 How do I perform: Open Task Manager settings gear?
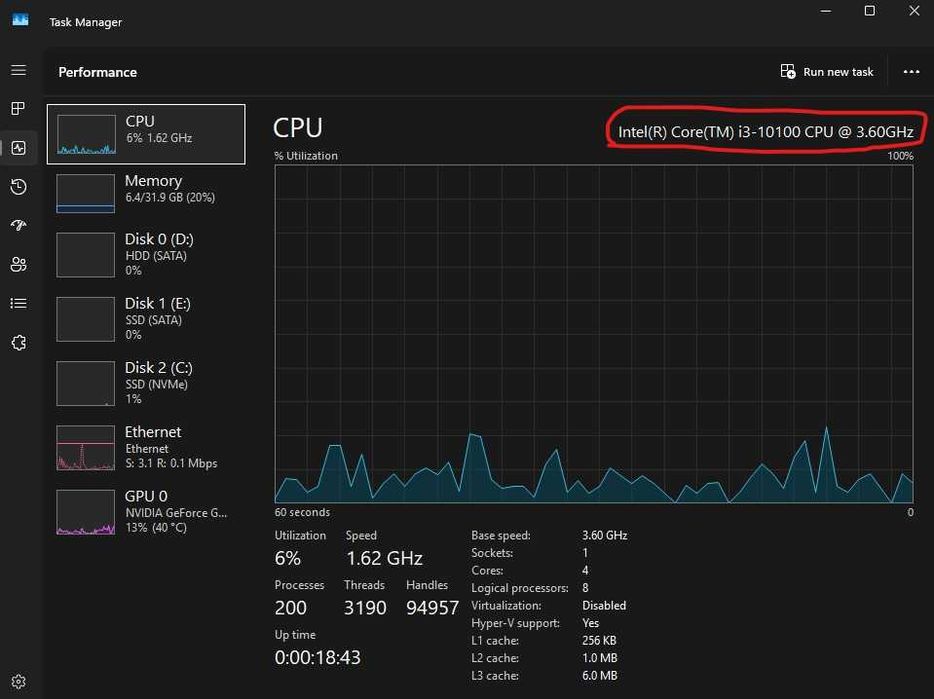click(18, 681)
